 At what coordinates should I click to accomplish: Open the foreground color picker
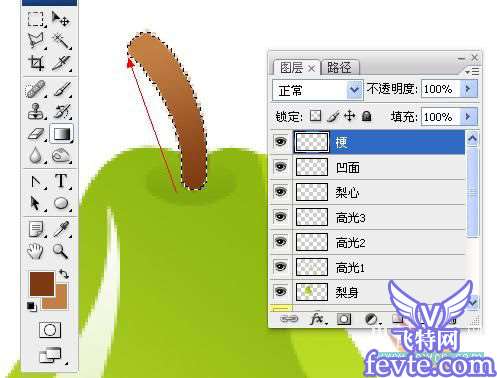(x=42, y=284)
